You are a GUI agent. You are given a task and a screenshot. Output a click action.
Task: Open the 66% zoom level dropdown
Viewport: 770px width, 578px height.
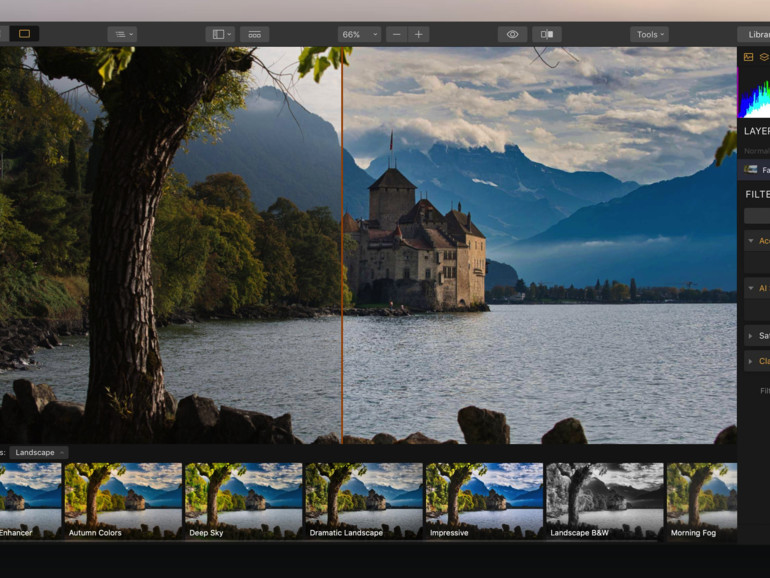[359, 34]
